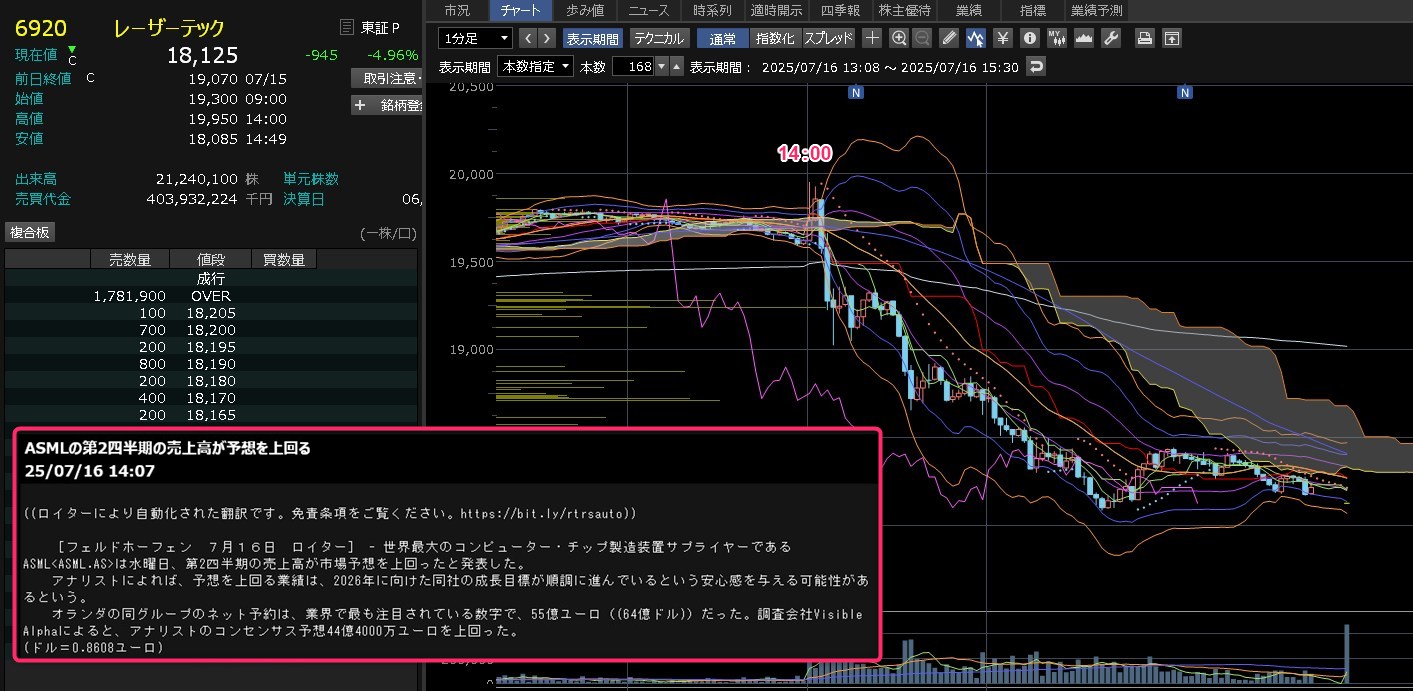Switch to the 四季報 tab
This screenshot has height=691, width=1413.
(x=840, y=11)
